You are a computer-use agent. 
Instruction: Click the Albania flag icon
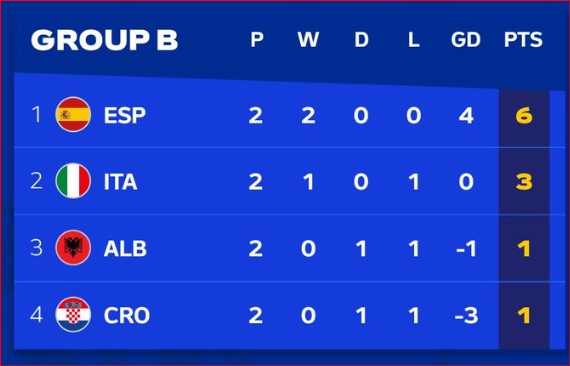(73, 248)
